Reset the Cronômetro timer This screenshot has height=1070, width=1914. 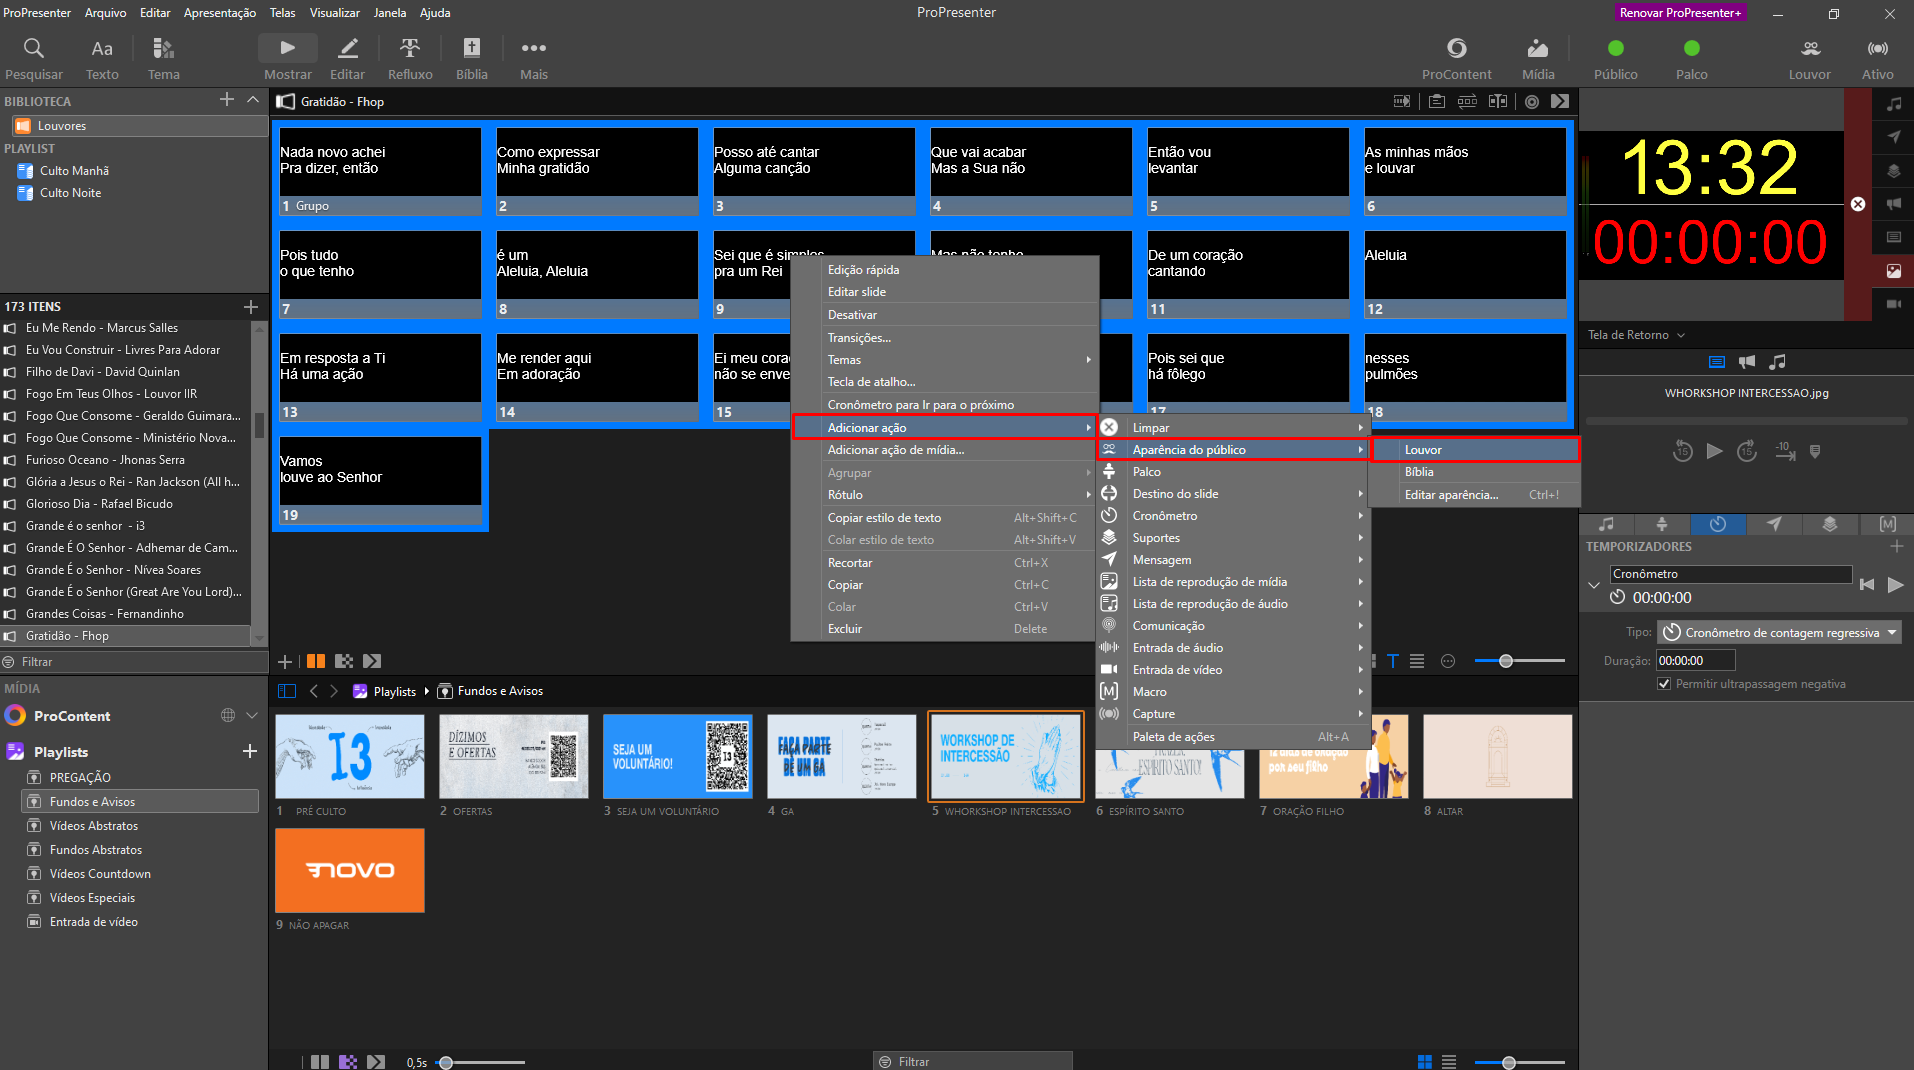point(1866,584)
